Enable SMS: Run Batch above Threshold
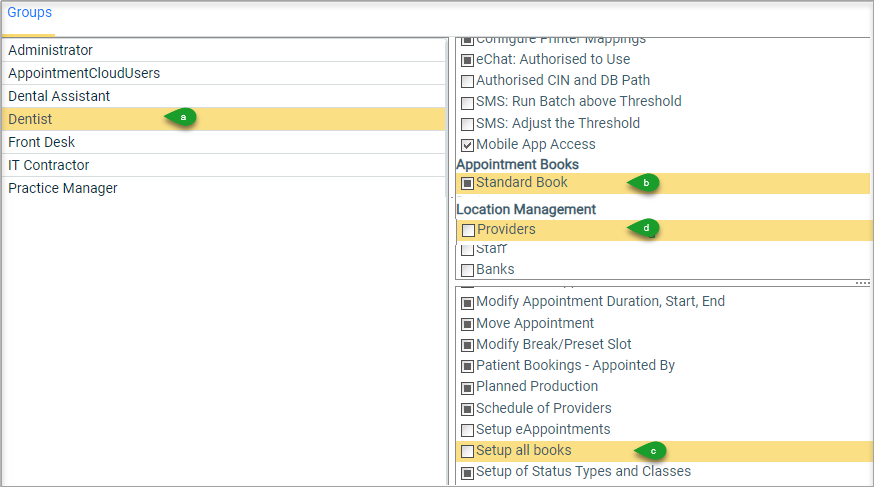Image resolution: width=874 pixels, height=487 pixels. 468,103
